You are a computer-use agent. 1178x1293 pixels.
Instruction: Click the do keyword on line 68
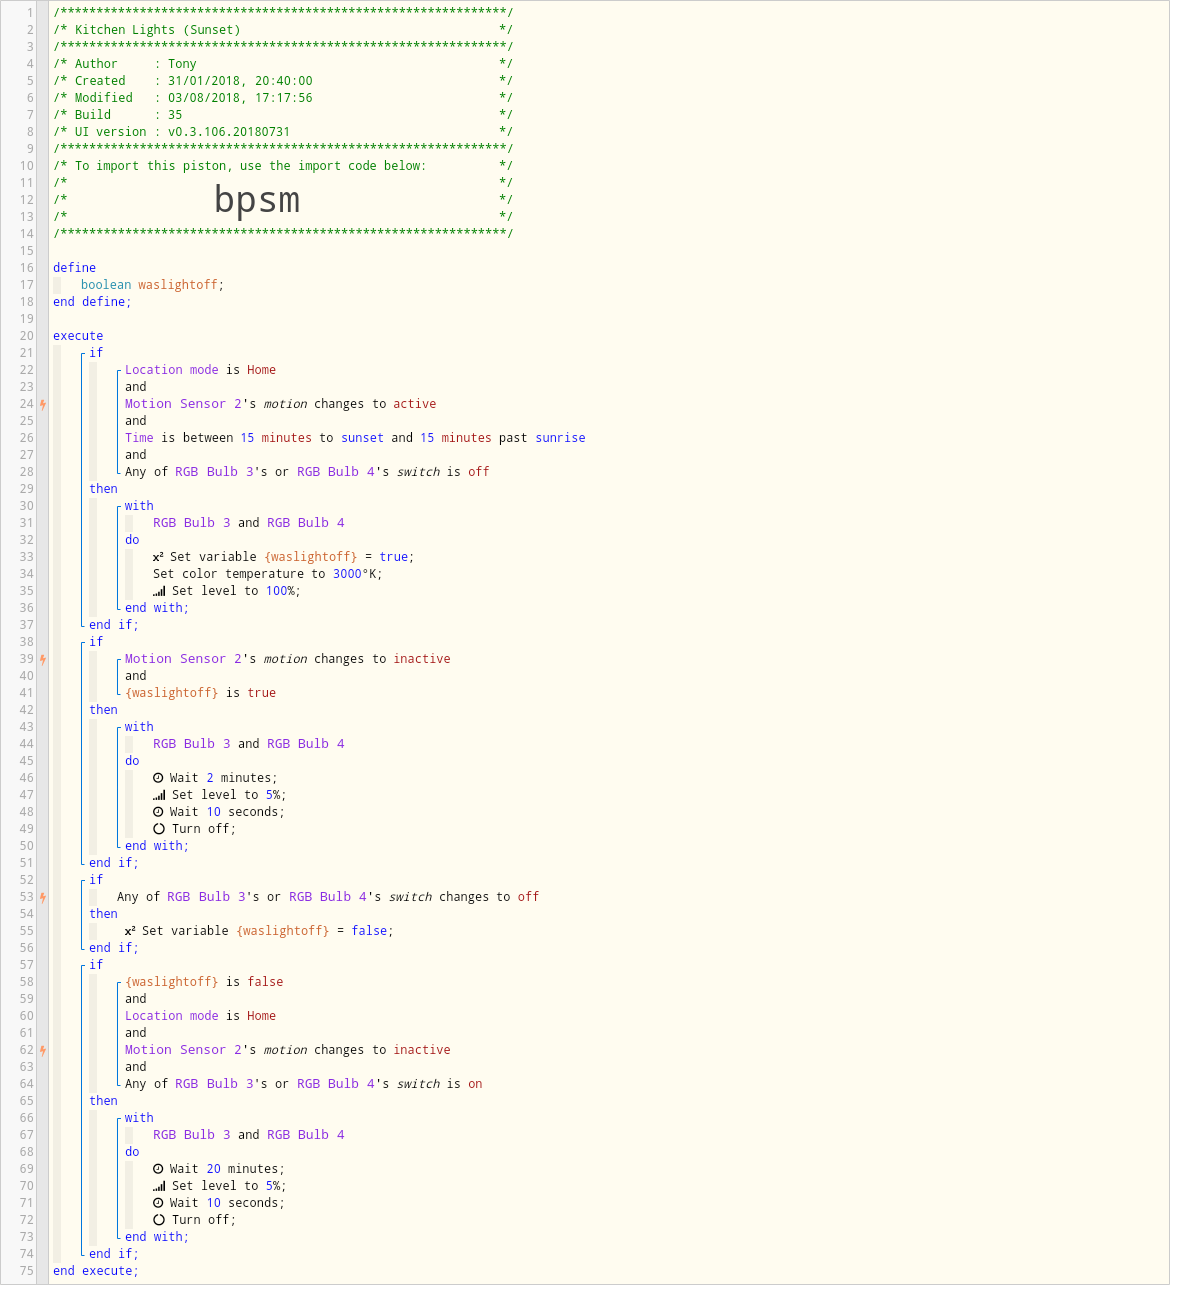132,1152
